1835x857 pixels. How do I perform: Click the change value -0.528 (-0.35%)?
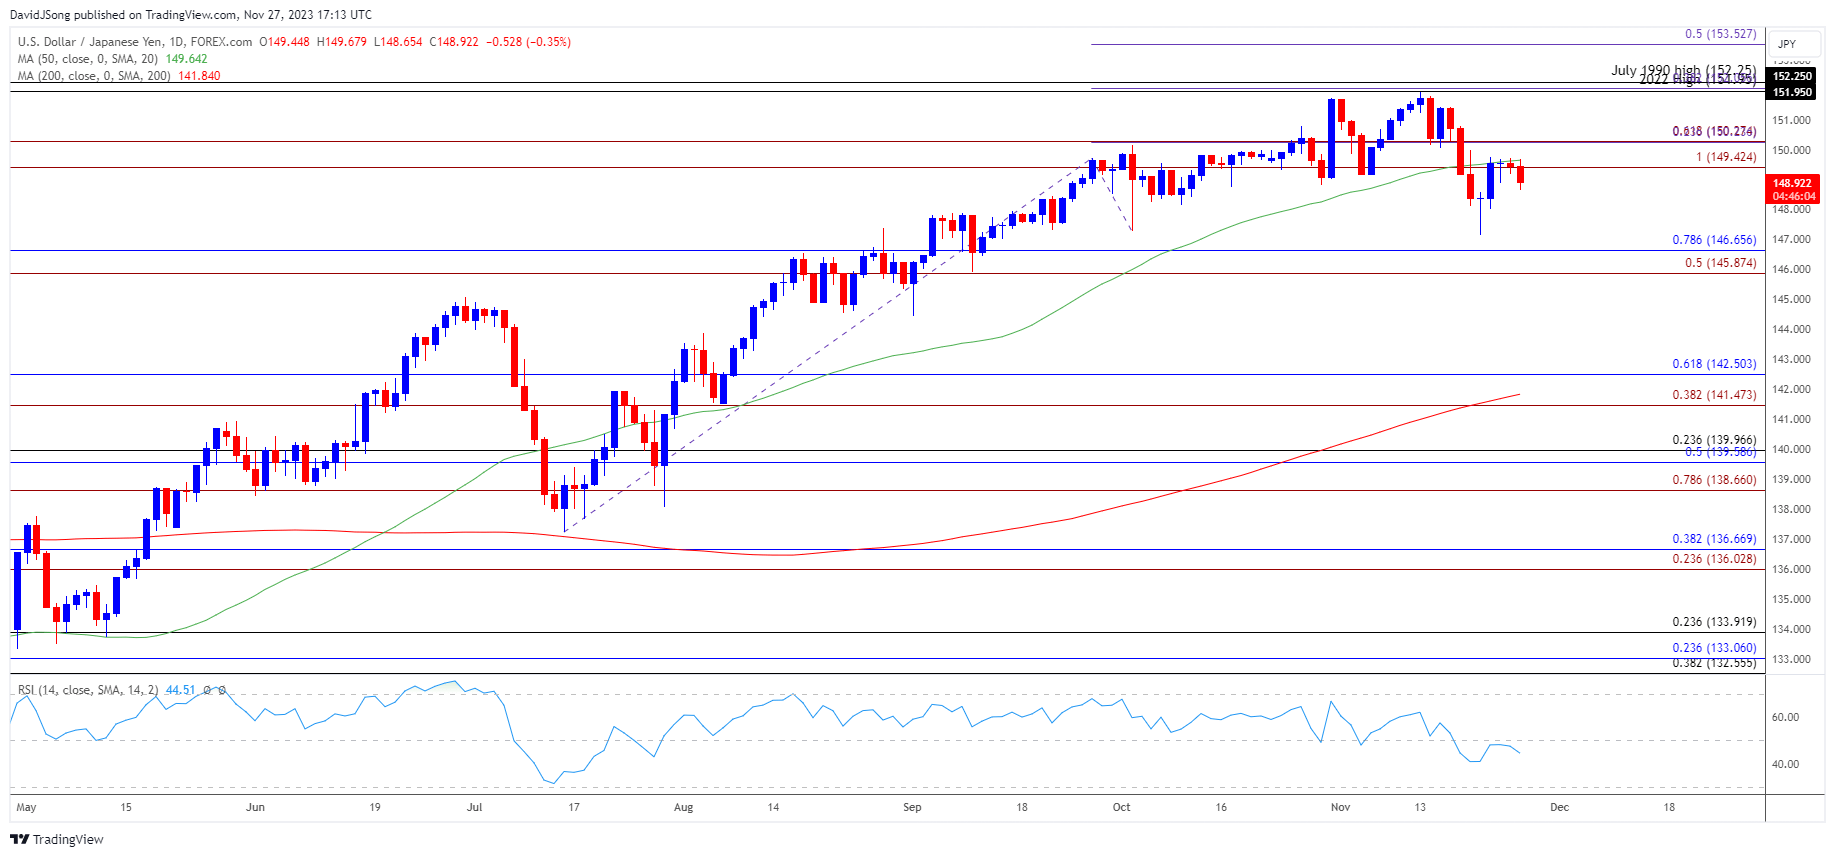(x=528, y=42)
